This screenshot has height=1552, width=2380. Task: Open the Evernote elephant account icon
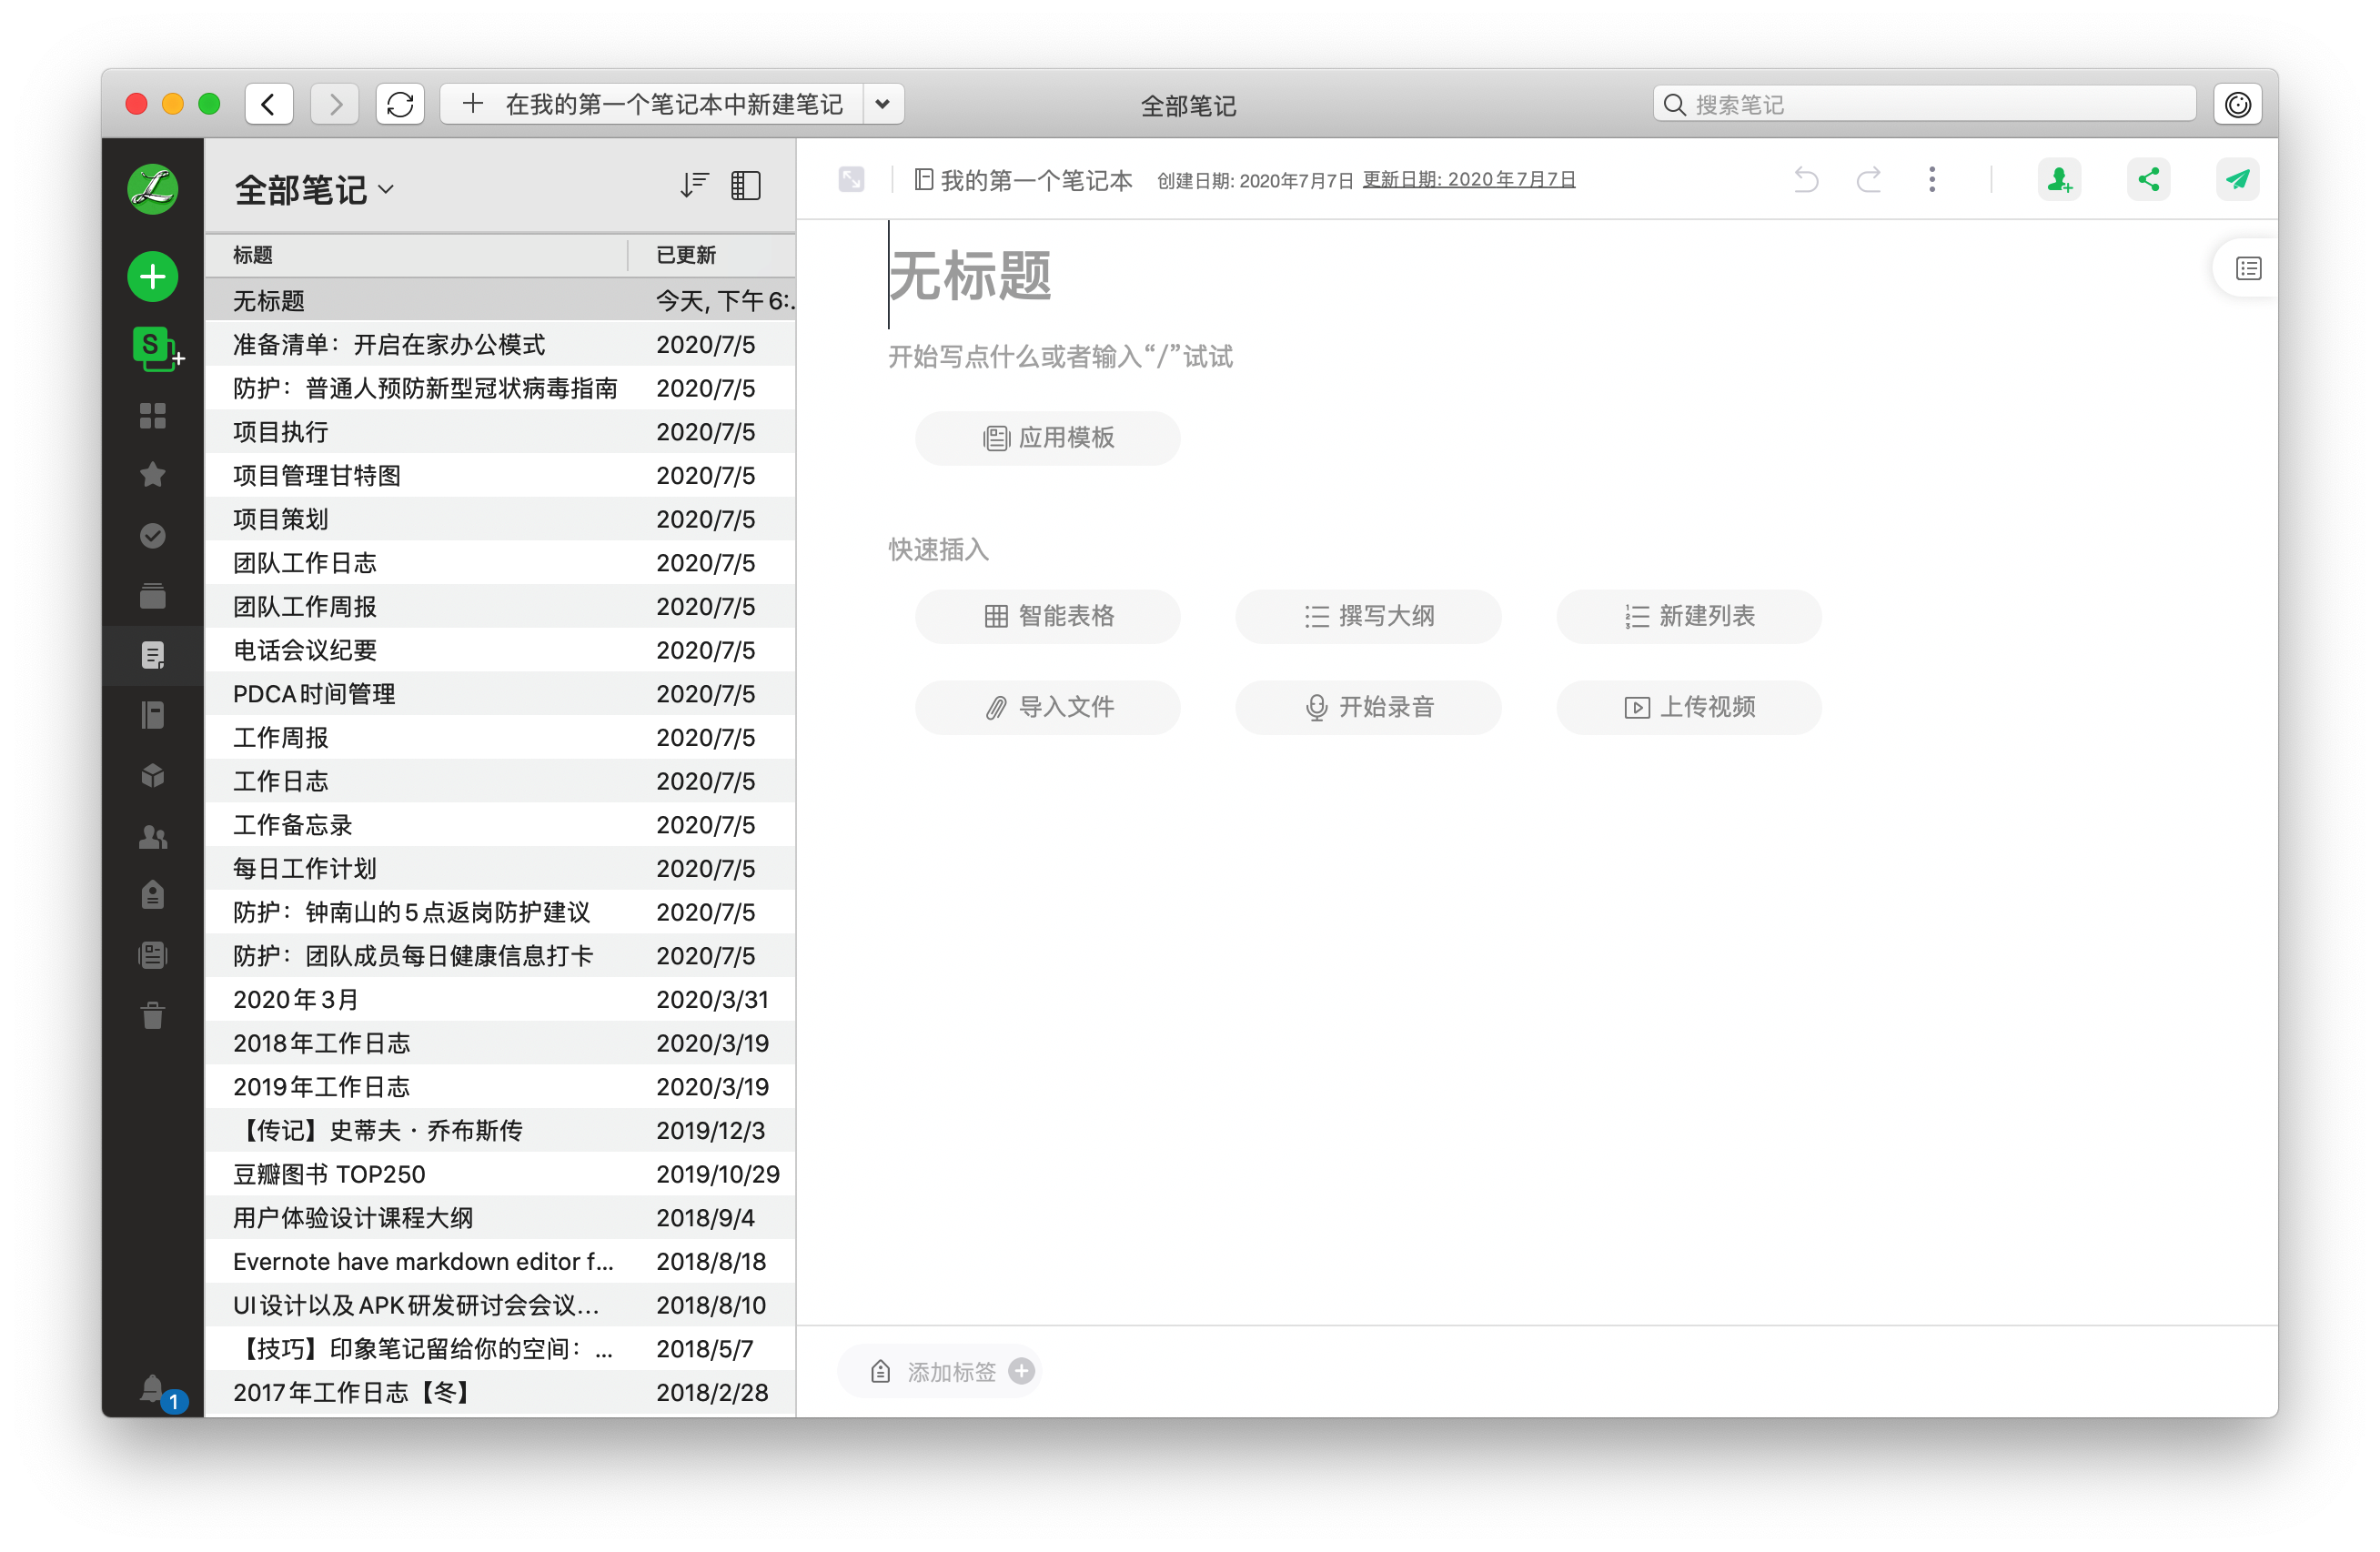pos(152,188)
